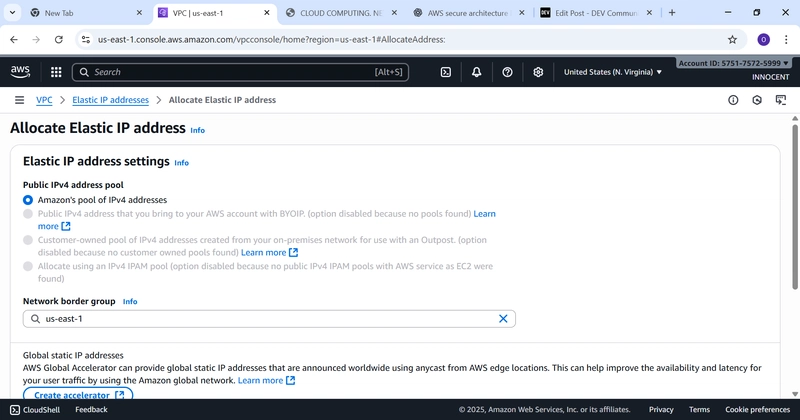This screenshot has height=420, width=800.
Task: Open the Chrome profile avatar
Action: pyautogui.click(x=763, y=39)
